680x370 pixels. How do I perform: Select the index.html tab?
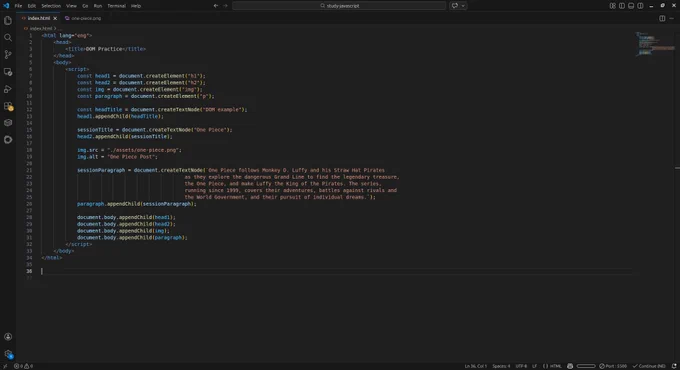[x=39, y=18]
